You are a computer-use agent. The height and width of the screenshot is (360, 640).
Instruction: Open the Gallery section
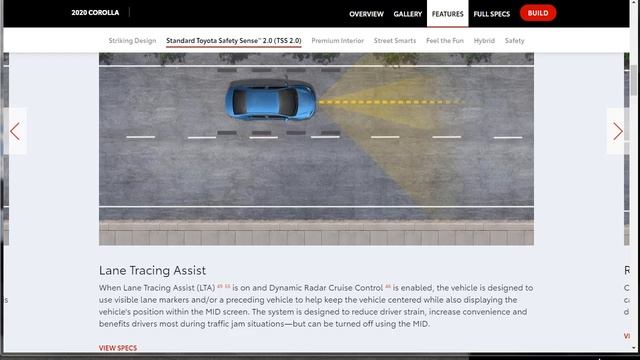pos(407,14)
